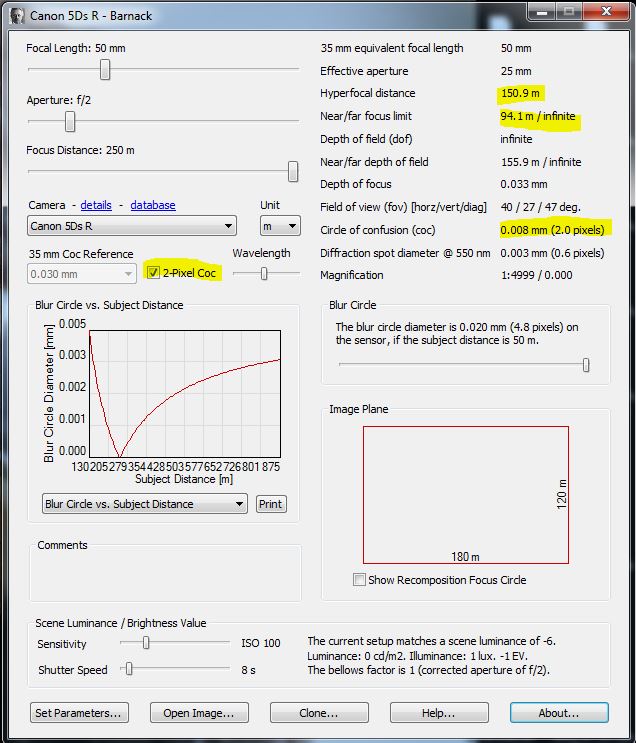Enable the 2-Pixel Coc checkbox
This screenshot has height=743, width=636.
click(x=153, y=272)
